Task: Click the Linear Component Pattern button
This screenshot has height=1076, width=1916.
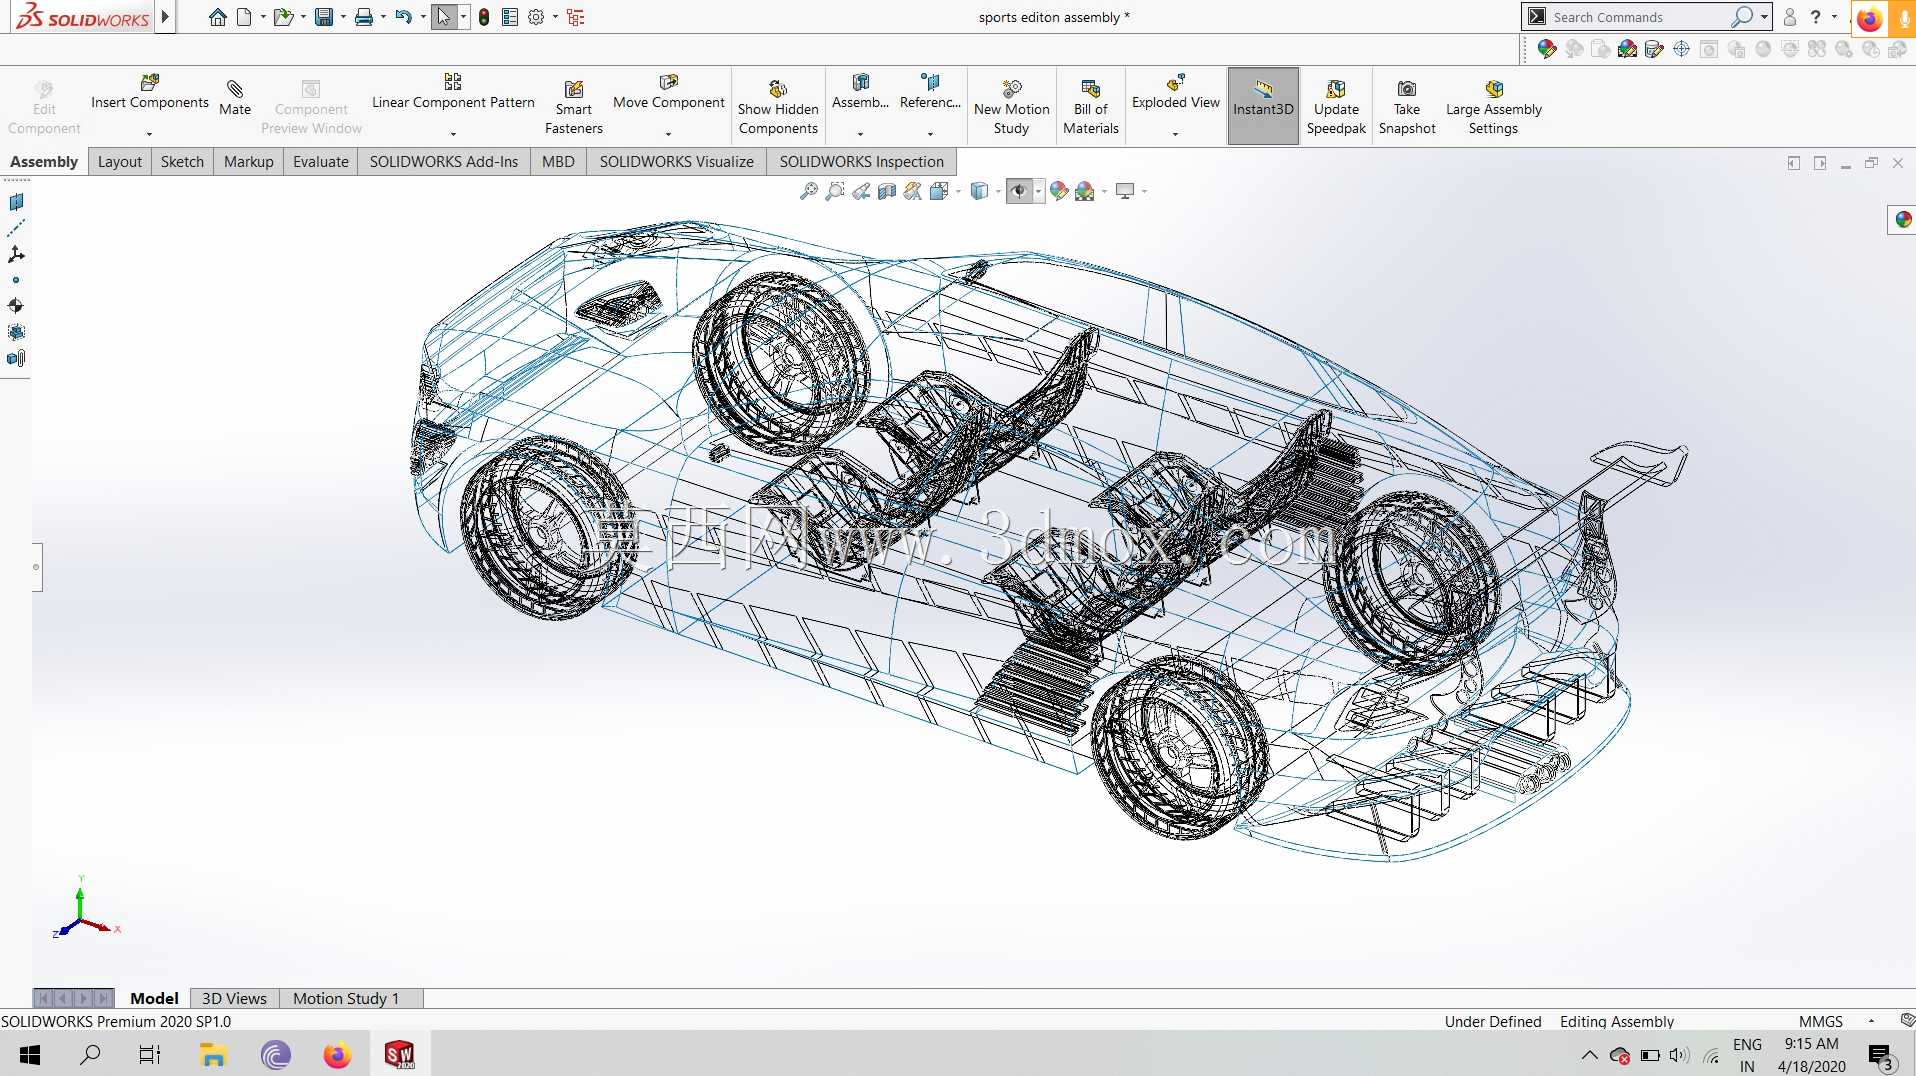Action: [453, 92]
